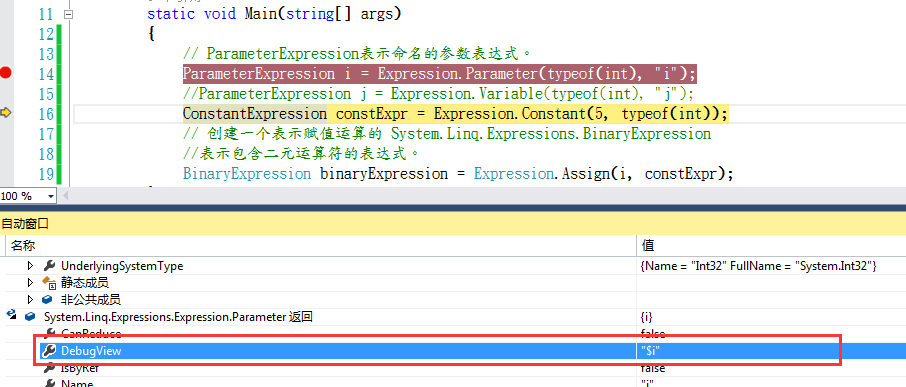The image size is (906, 387).
Task: Click the Expression.Parameter return value icon
Action: coord(30,317)
